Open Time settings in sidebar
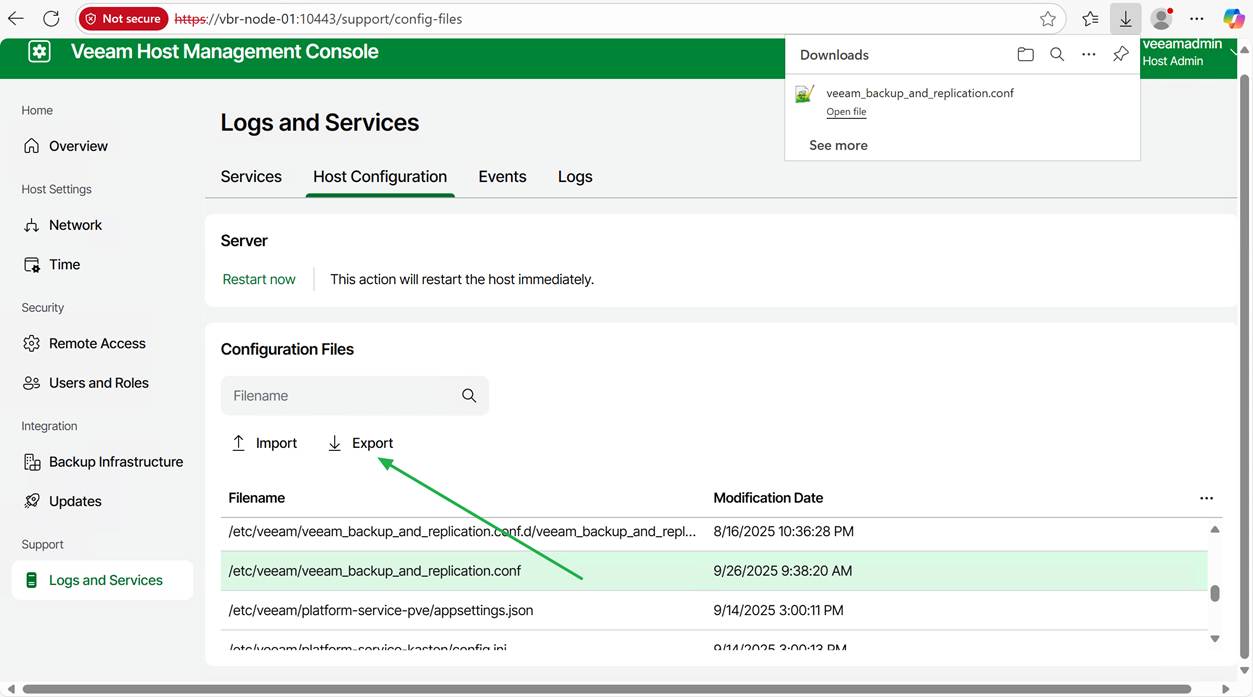Viewport: 1253px width, 697px height. point(64,265)
